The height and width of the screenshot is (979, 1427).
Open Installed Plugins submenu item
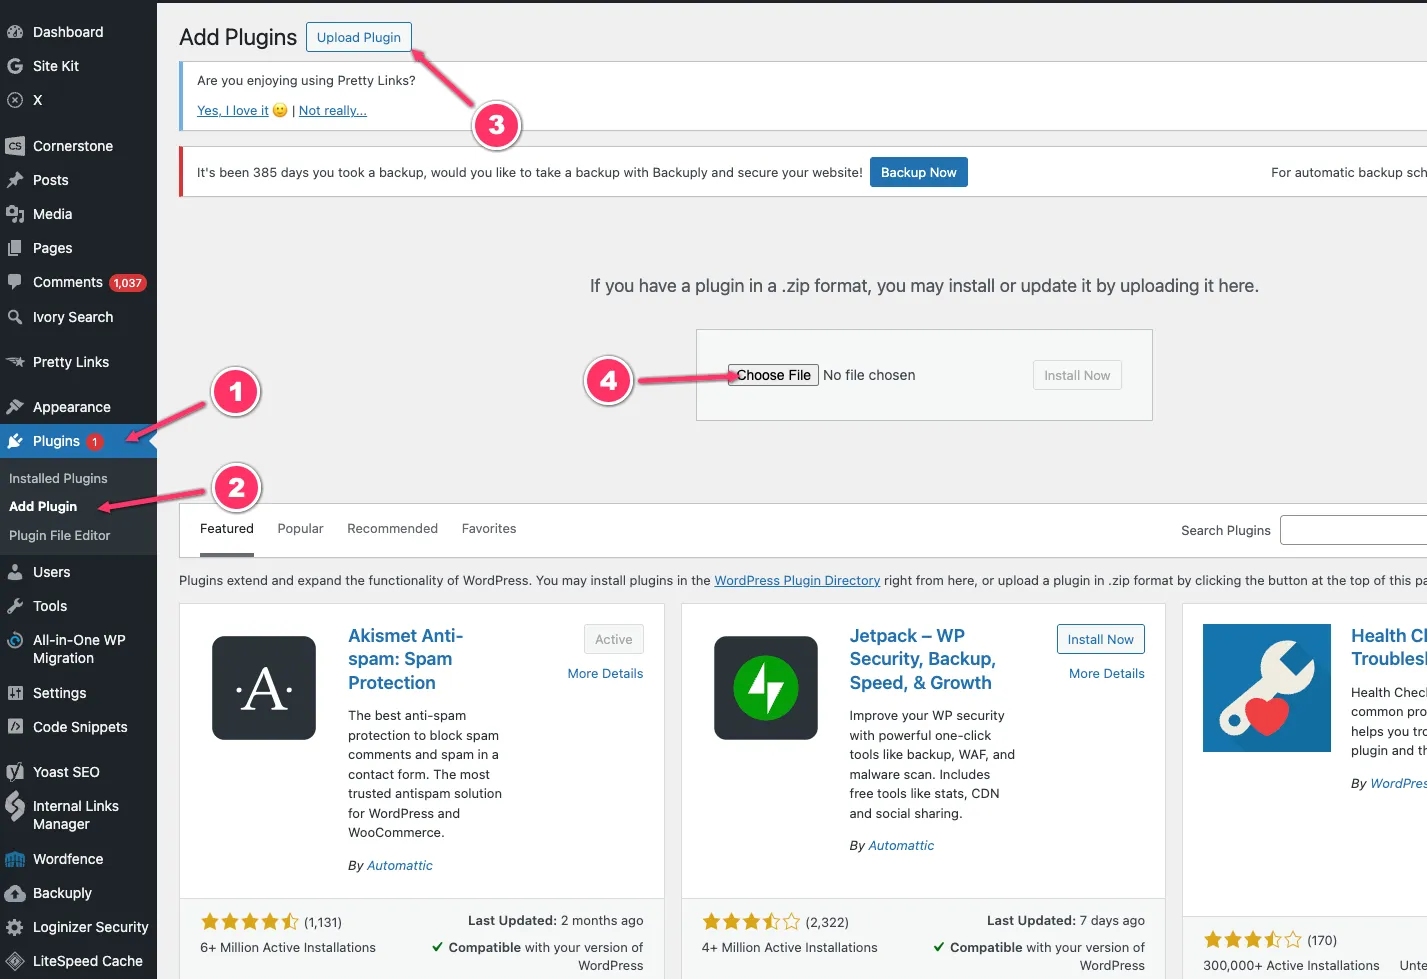pos(58,478)
